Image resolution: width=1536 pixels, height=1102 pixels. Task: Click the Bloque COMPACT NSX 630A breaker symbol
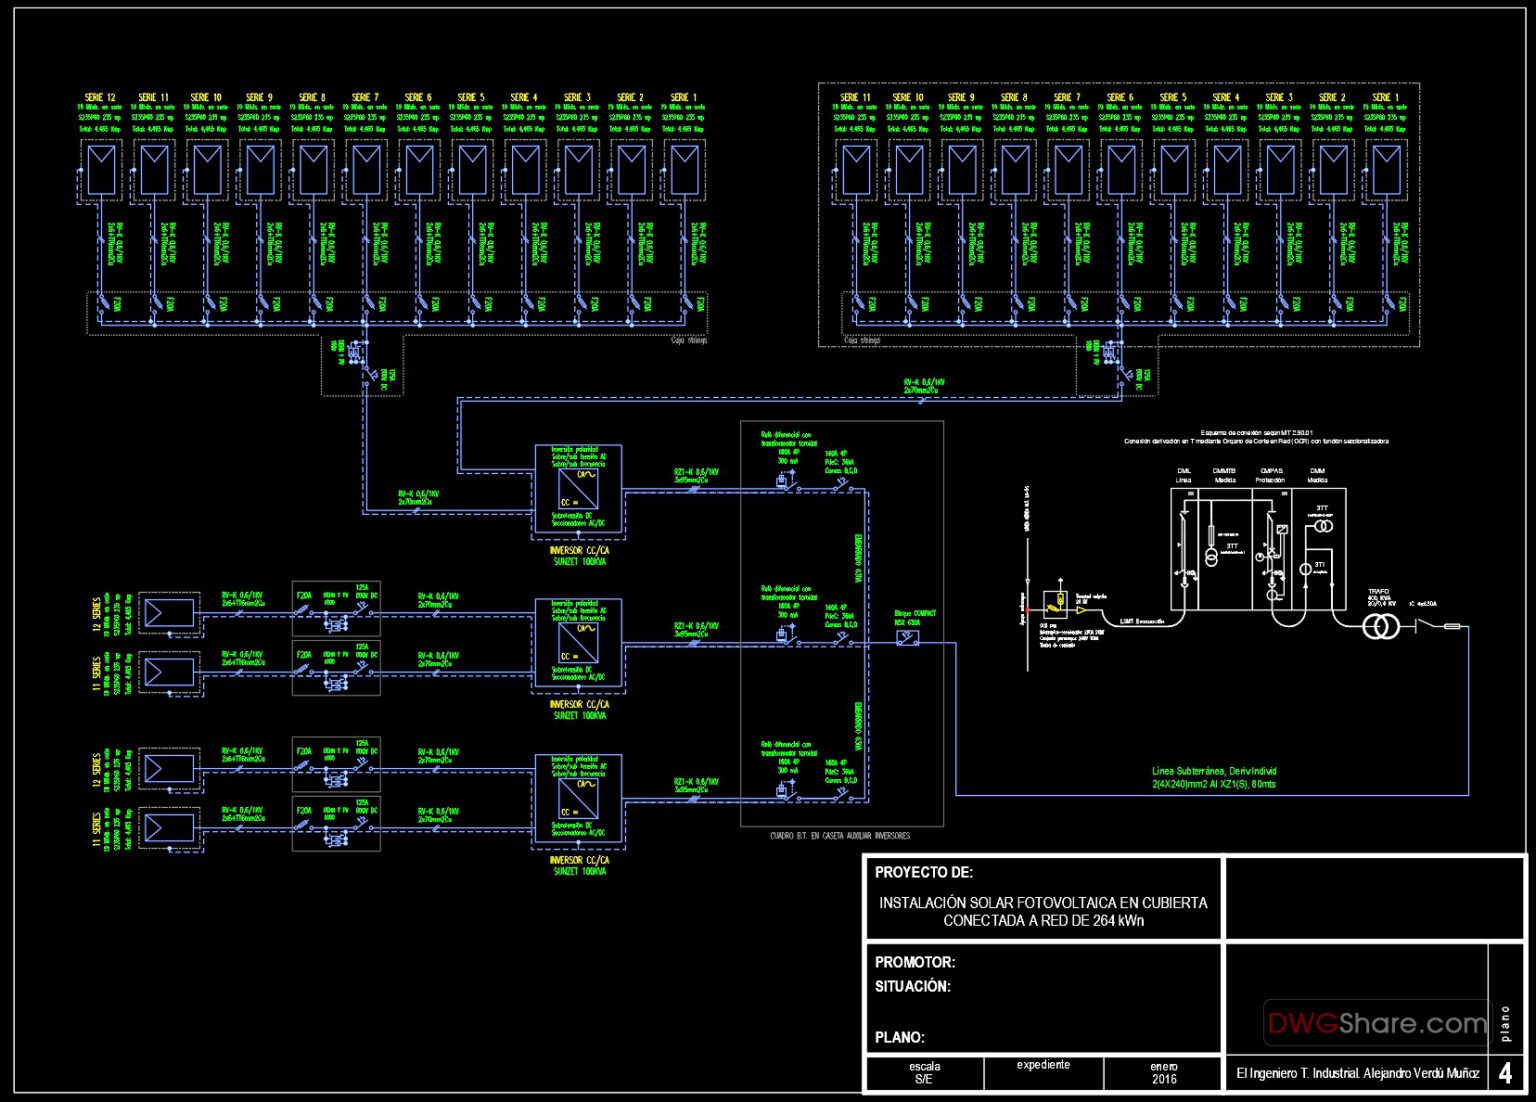coord(907,639)
